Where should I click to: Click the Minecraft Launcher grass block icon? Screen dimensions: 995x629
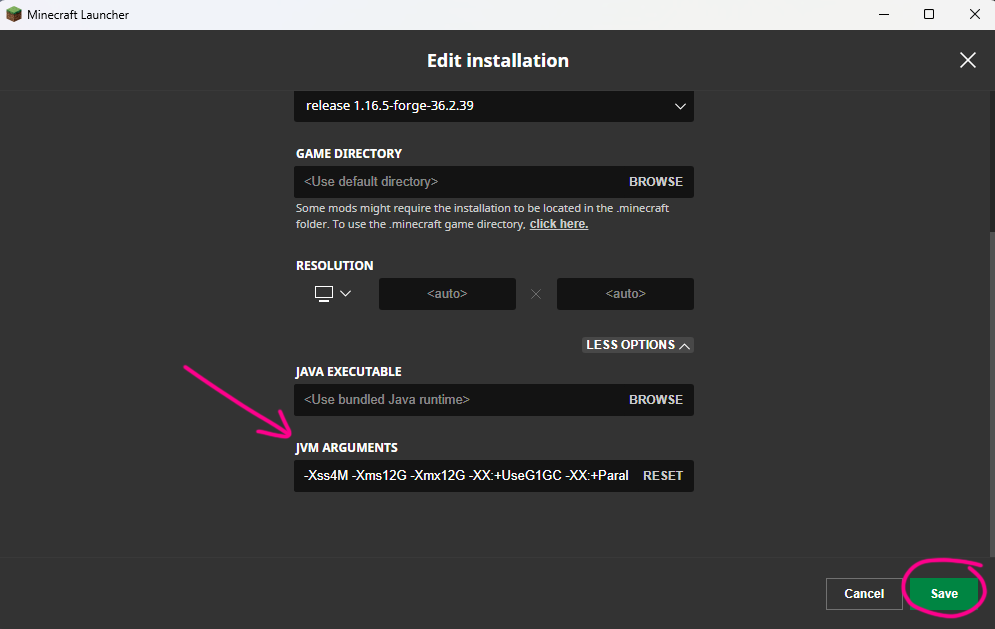tap(13, 15)
